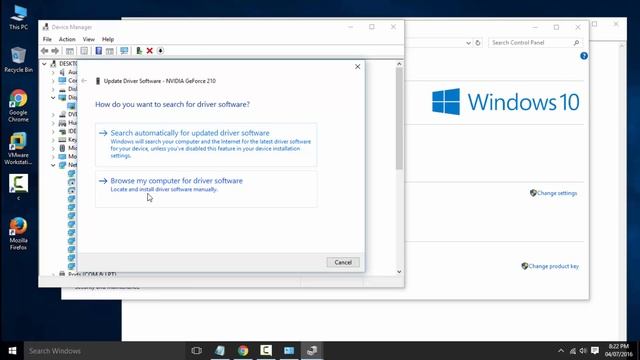Open the View menu in Device Manager
This screenshot has width=640, height=360.
click(x=89, y=39)
